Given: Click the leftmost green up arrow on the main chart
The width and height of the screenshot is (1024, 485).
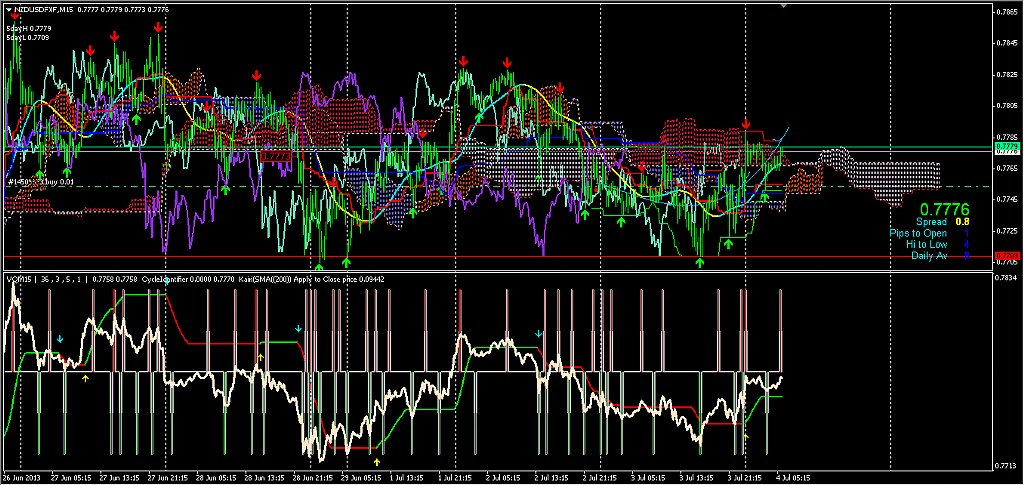Looking at the screenshot, I should click(x=39, y=174).
